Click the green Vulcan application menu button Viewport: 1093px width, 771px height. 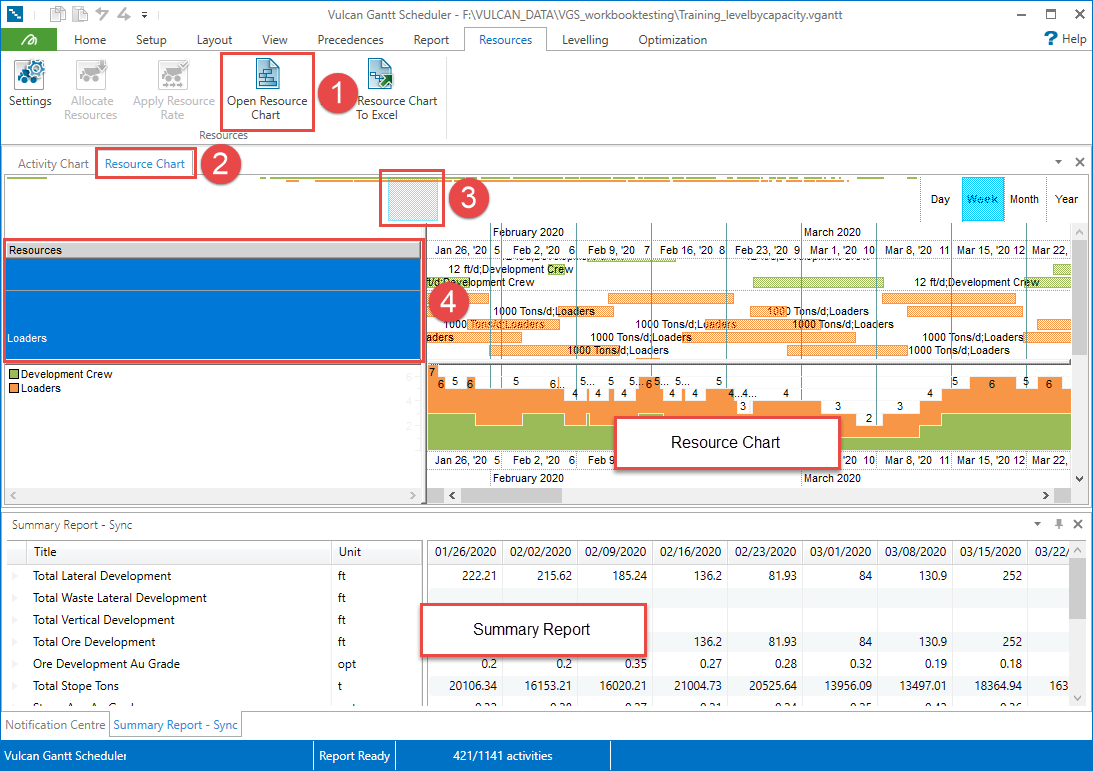pos(29,40)
